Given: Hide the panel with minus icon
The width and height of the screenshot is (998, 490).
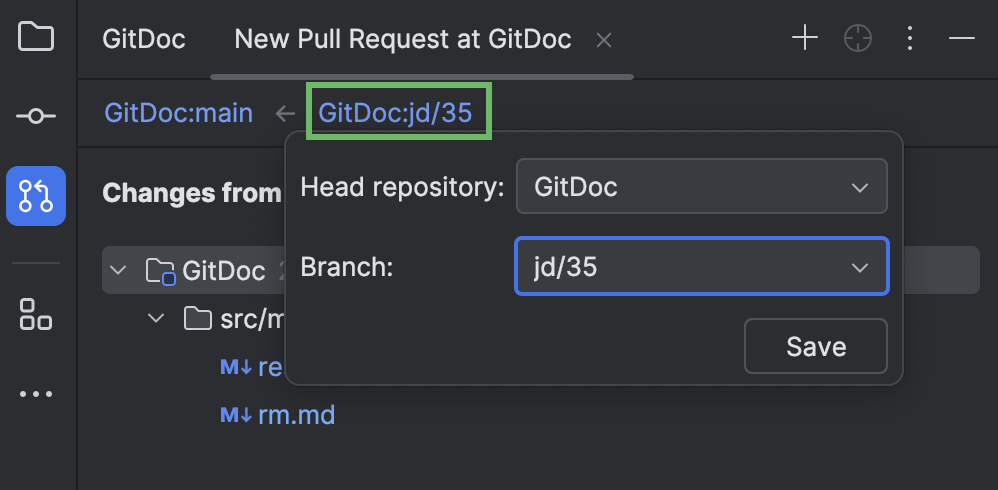Looking at the screenshot, I should 962,38.
